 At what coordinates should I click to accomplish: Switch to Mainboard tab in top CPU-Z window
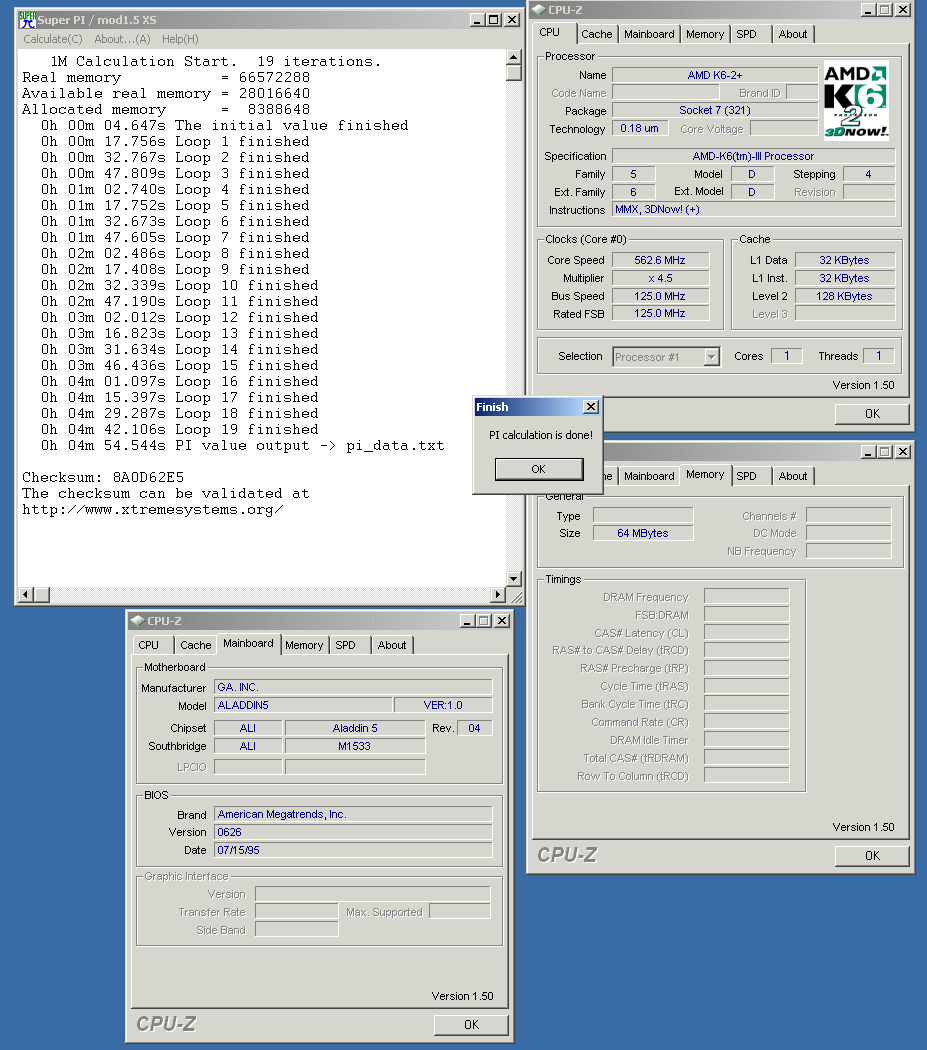648,34
